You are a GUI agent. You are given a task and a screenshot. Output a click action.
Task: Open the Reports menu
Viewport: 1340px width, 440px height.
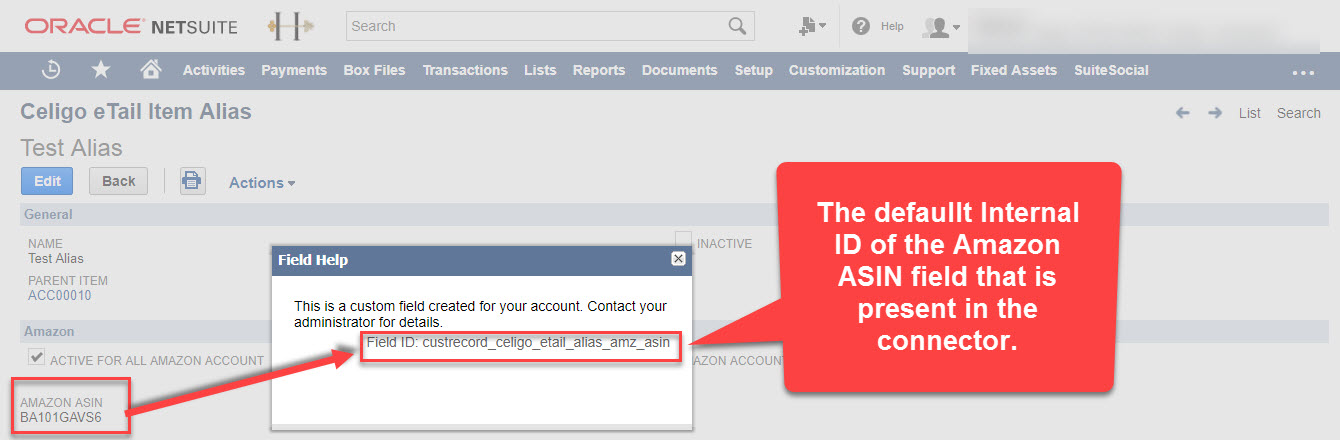[x=599, y=70]
